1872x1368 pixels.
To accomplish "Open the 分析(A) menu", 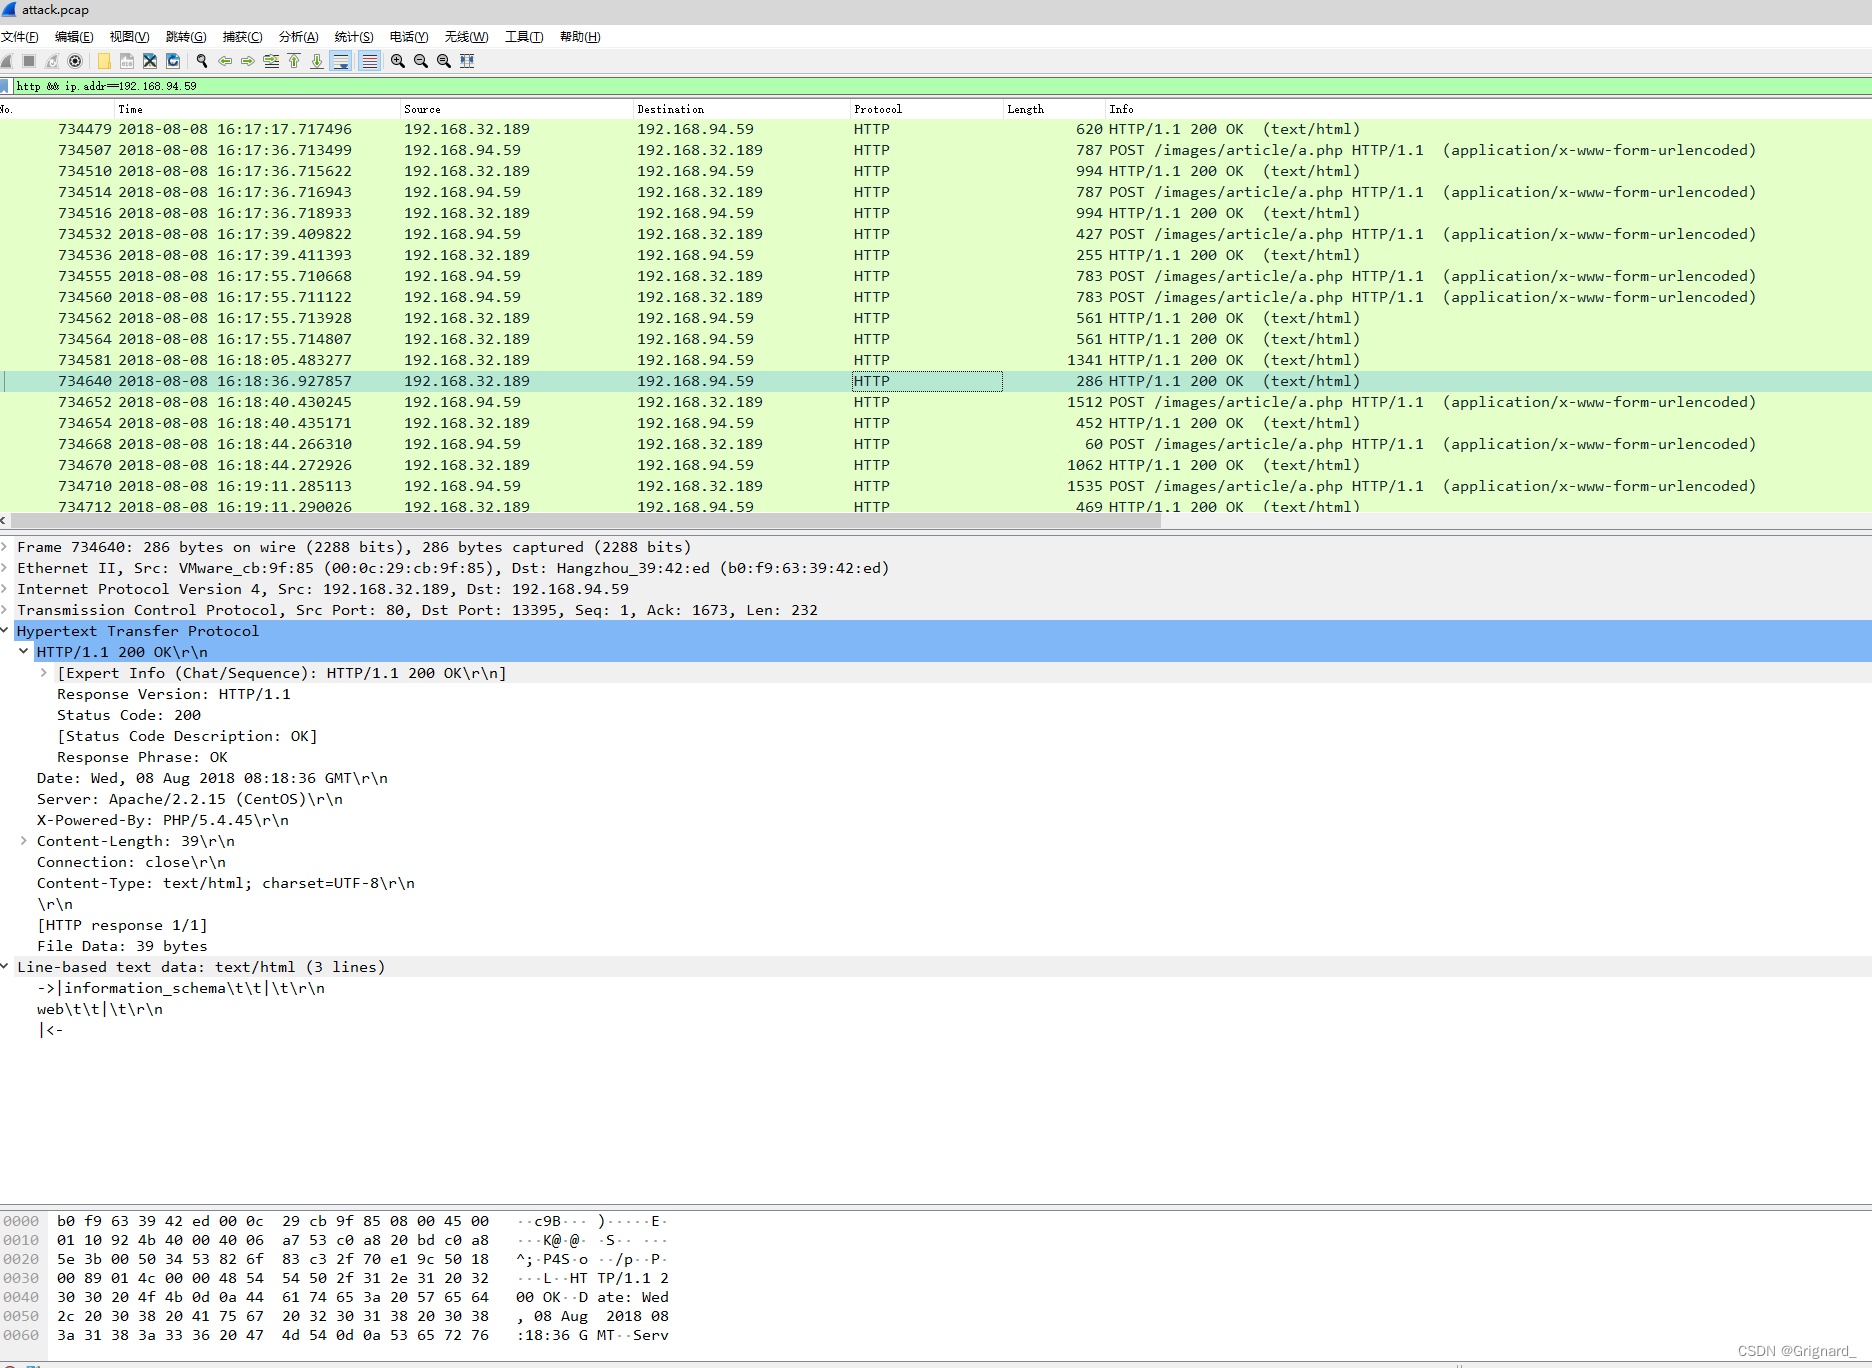I will pos(298,37).
